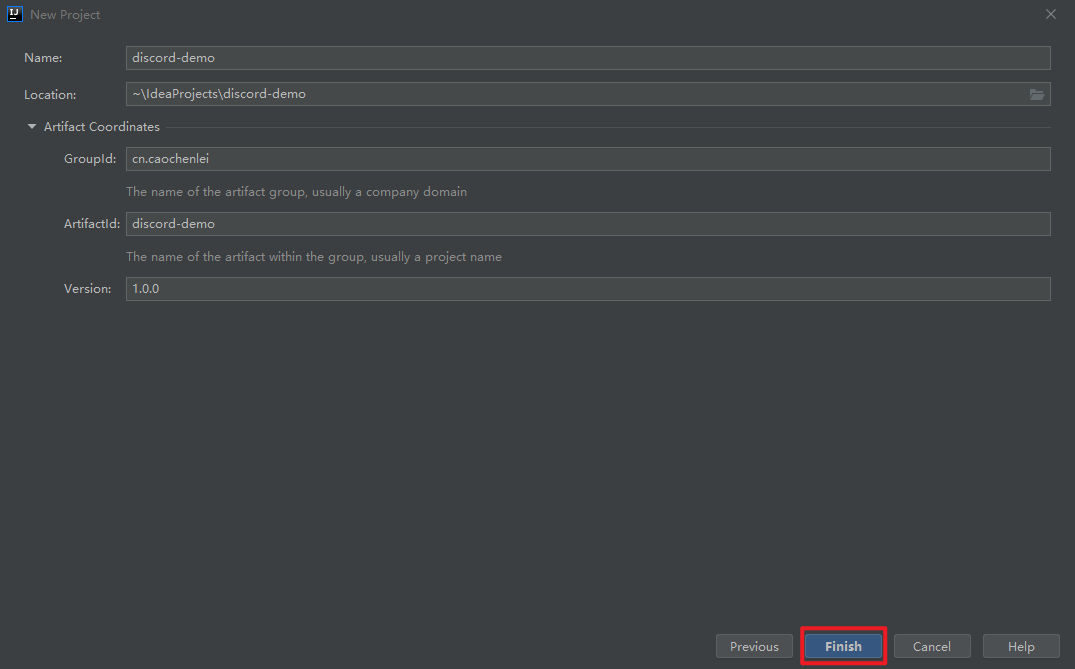Click the 'Location:' label
The image size is (1075, 669).
[50, 95]
